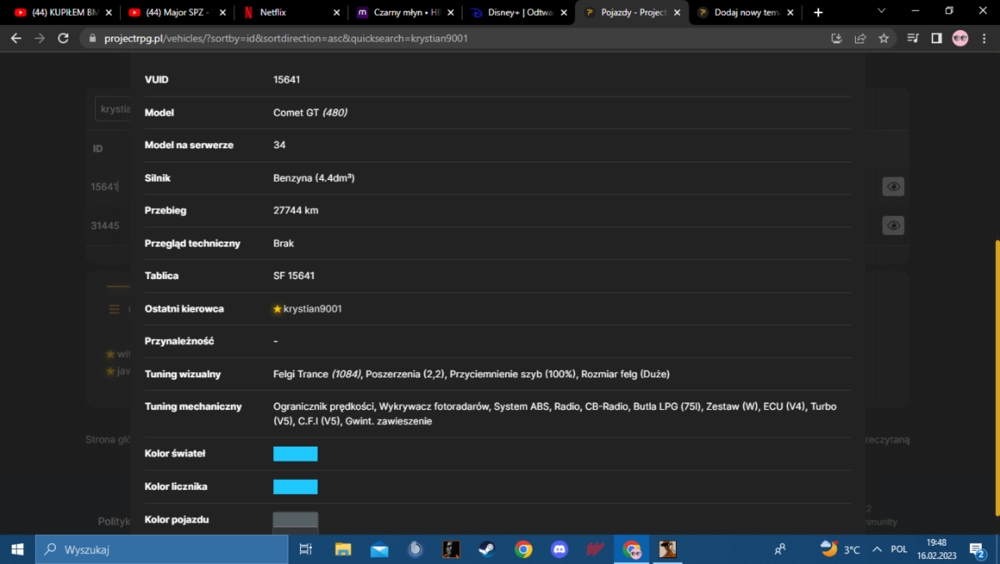Open the install/download page icon in address bar
1000x564 pixels.
[836, 38]
